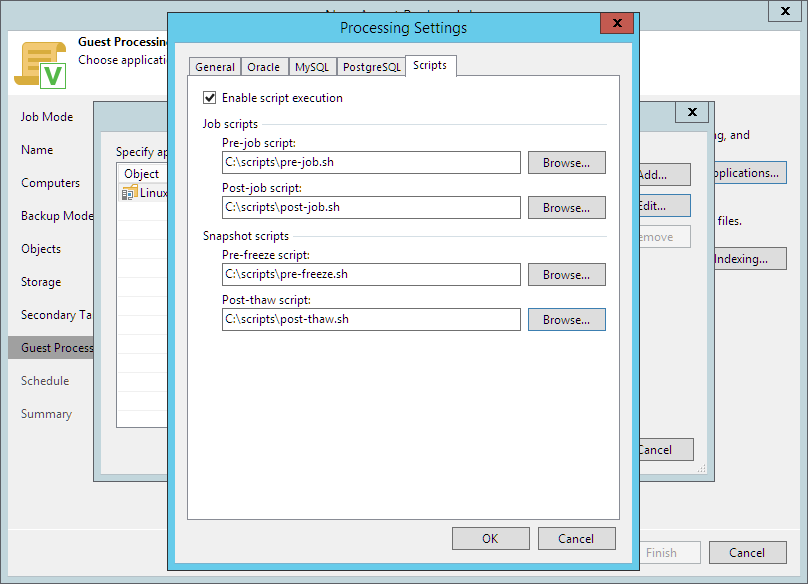Browse for the Post-thaw script
This screenshot has height=584, width=808.
(566, 319)
